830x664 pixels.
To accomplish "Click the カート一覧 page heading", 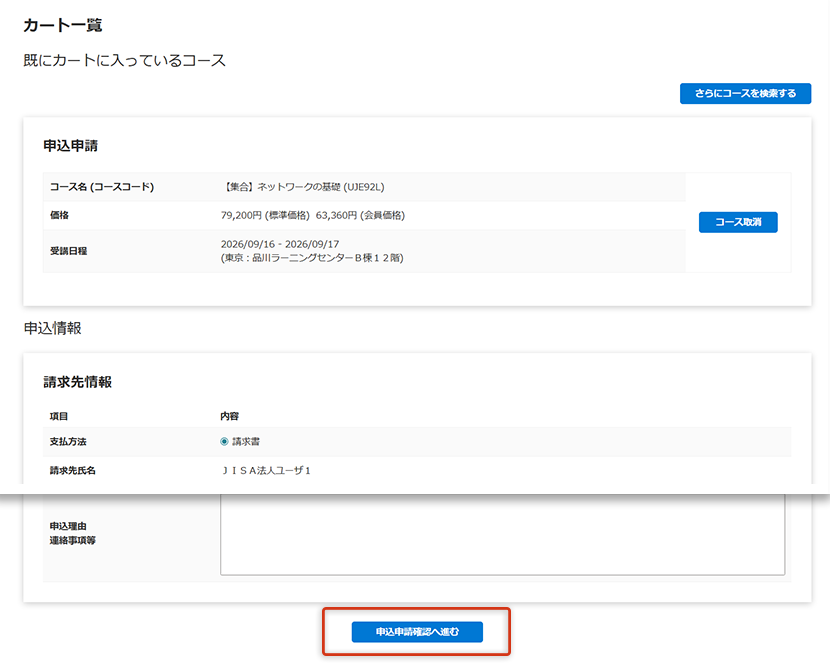I will pyautogui.click(x=63, y=24).
